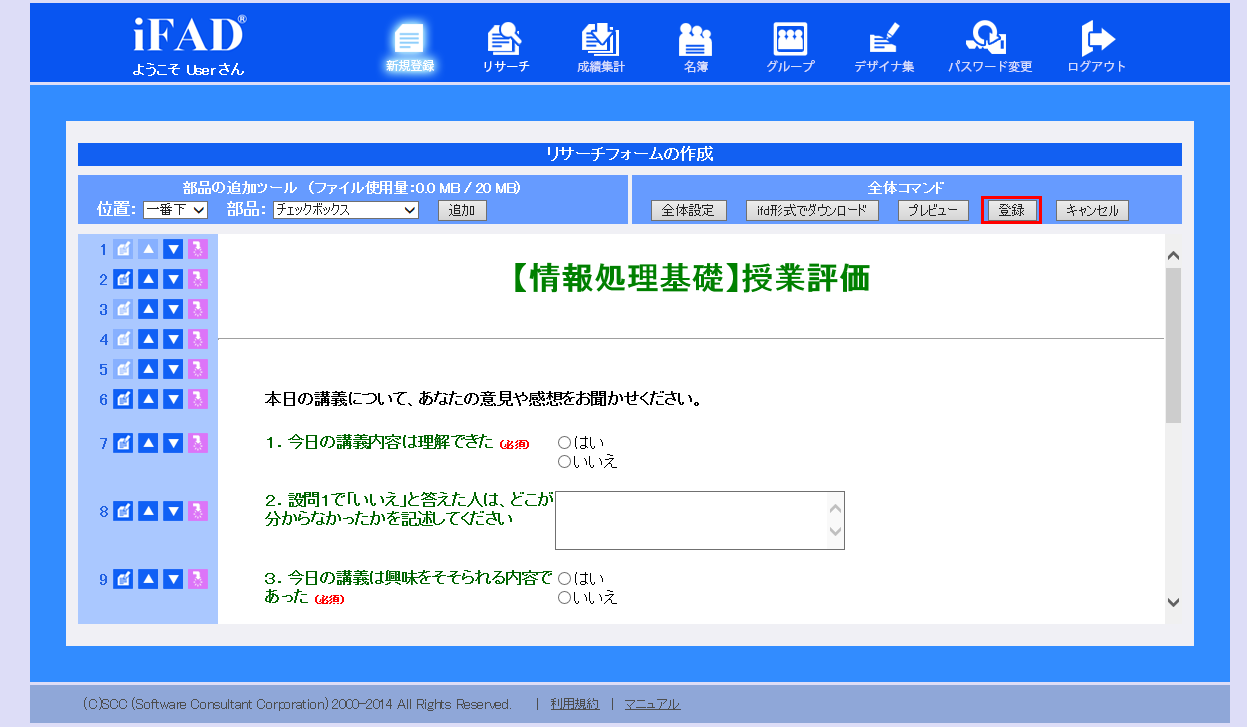This screenshot has height=727, width=1247.
Task: Go to the 名簿 roster icon
Action: tap(695, 40)
